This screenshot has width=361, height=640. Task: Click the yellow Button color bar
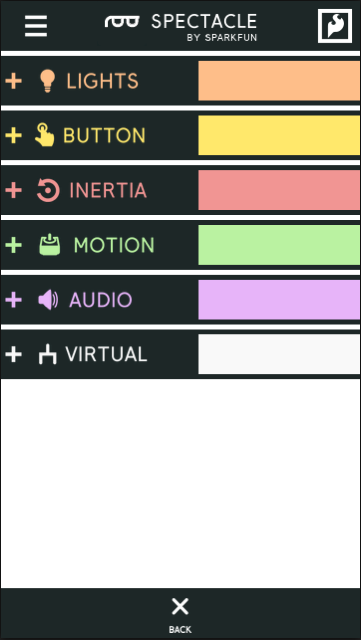coord(279,135)
